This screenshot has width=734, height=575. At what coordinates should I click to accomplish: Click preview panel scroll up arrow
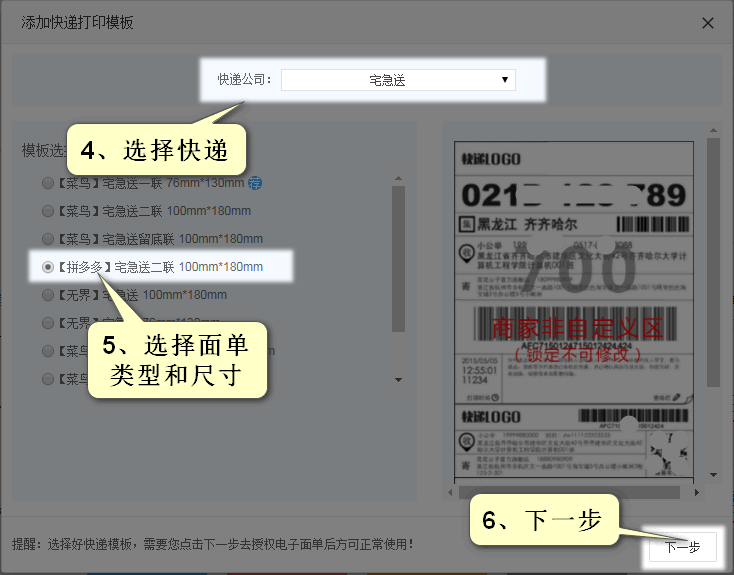click(x=713, y=130)
